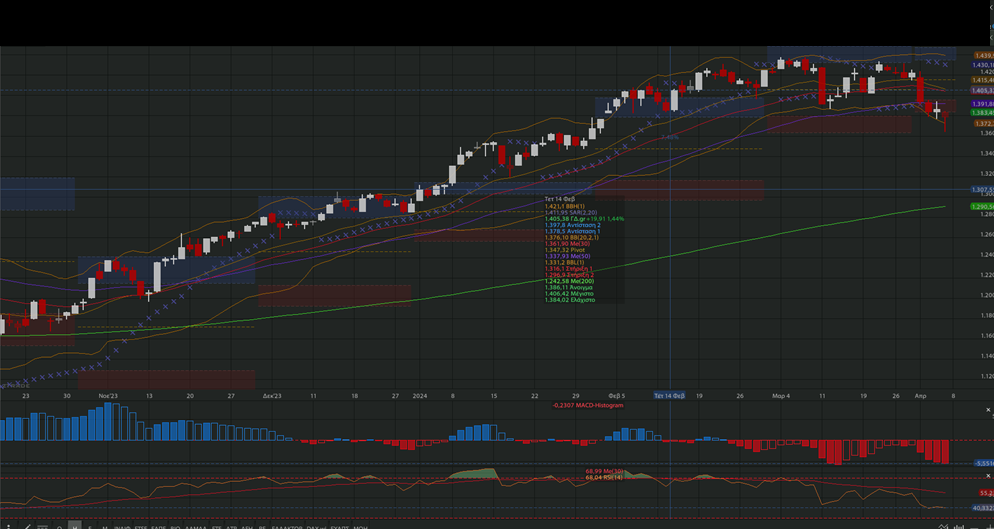Click the '1.242,58 Me(200)' tooltip row

[x=569, y=281]
